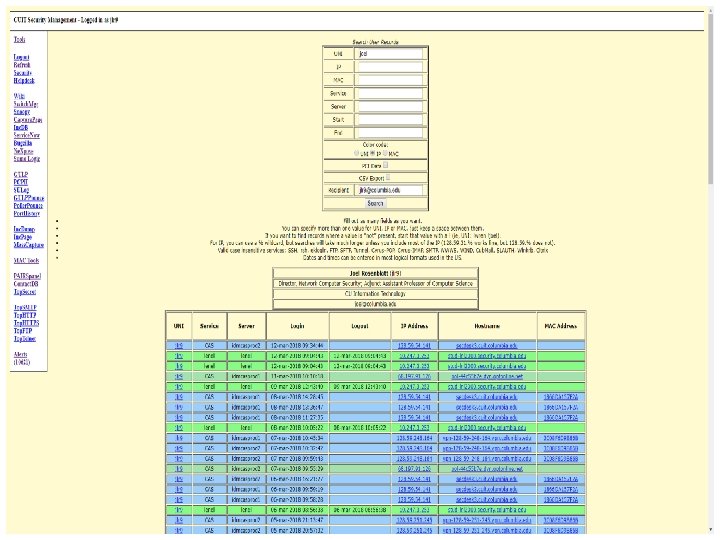Image resolution: width=720 pixels, height=540 pixels.
Task: Open the GULP sidebar link
Action: click(x=21, y=174)
